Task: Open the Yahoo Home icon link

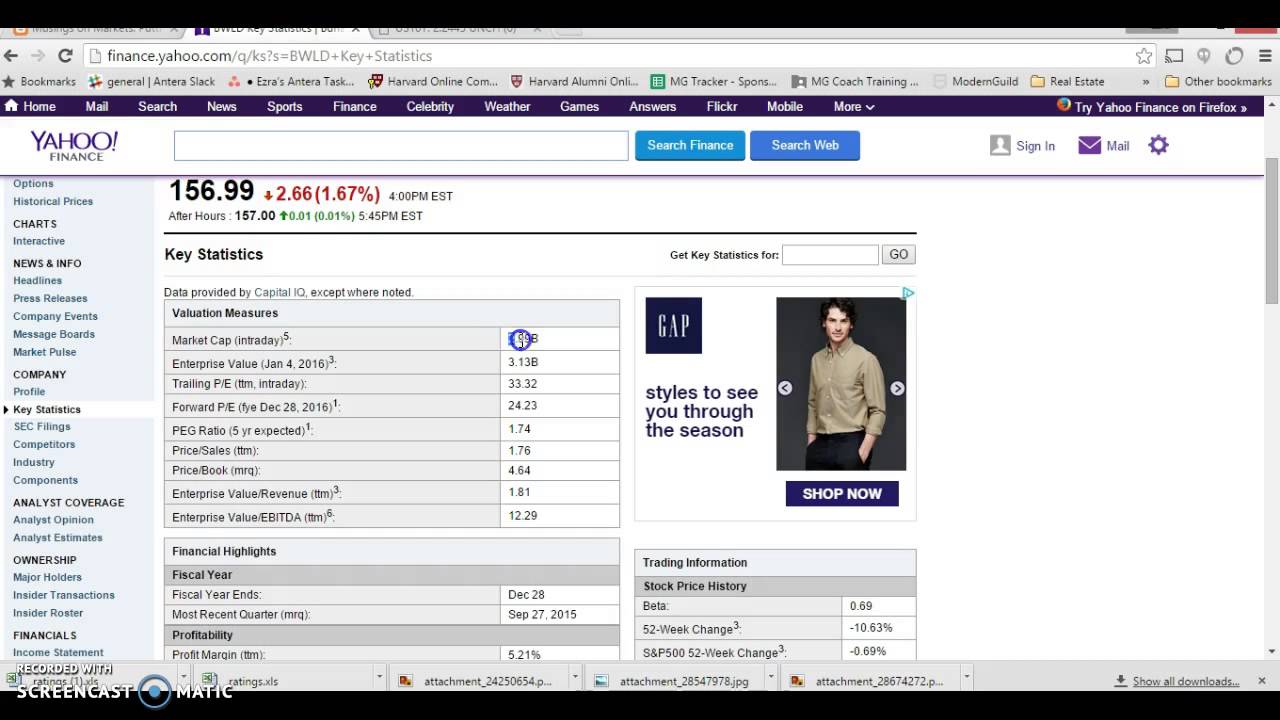Action: coord(12,106)
